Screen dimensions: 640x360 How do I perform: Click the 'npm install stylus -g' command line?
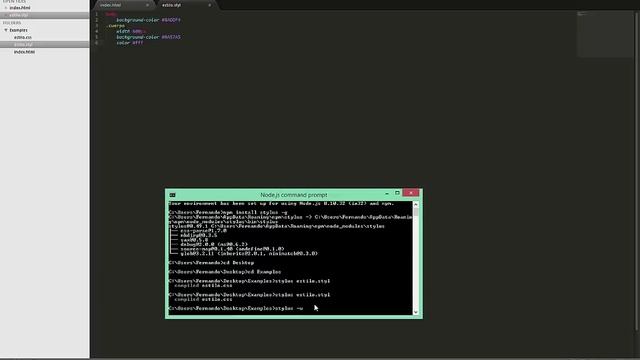[x=228, y=213]
